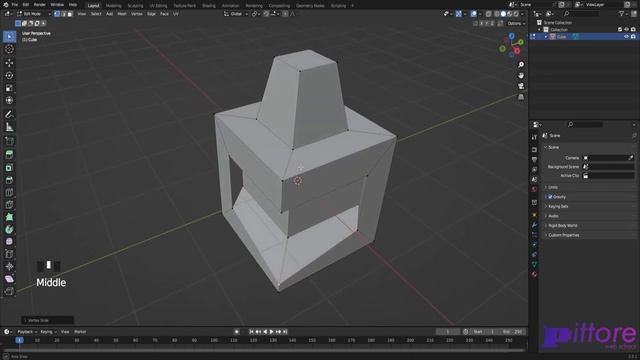Select the Rotate tool
Screen dimensions: 640x360
(x=9, y=75)
